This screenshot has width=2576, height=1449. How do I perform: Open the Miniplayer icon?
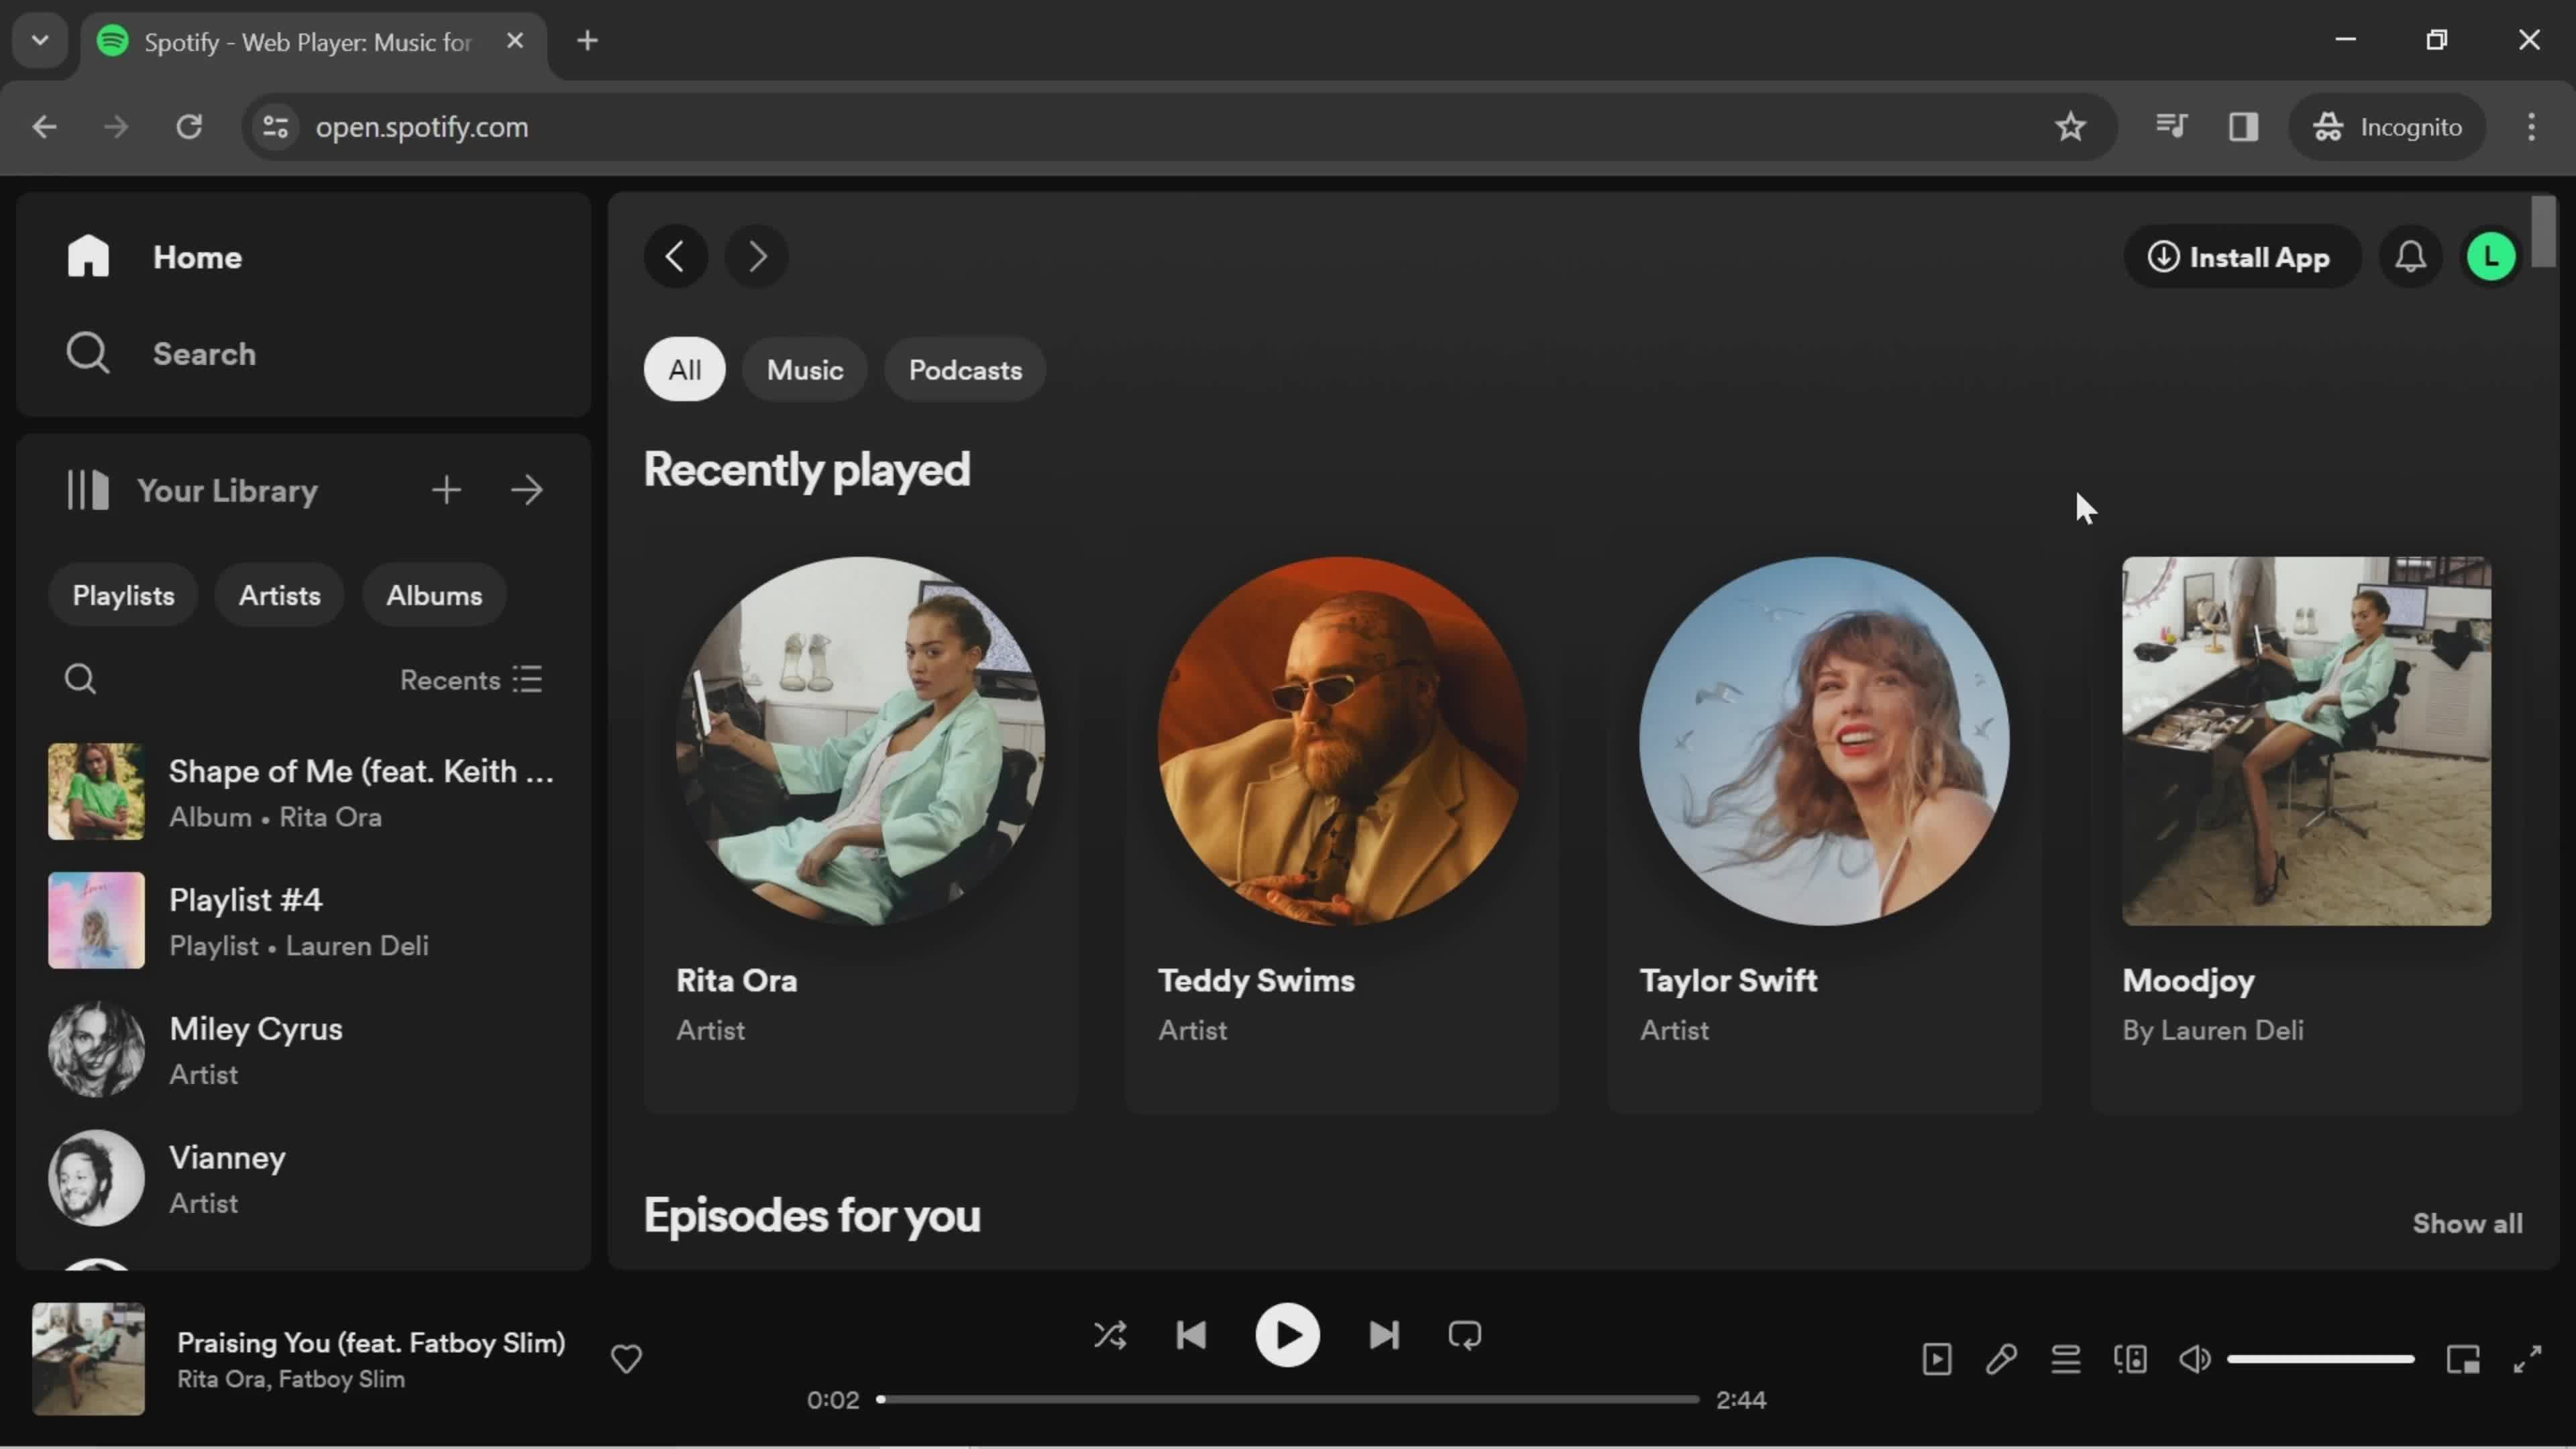pyautogui.click(x=2463, y=1359)
